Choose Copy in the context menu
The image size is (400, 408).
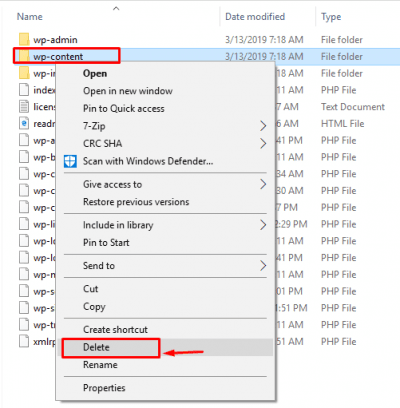(94, 307)
